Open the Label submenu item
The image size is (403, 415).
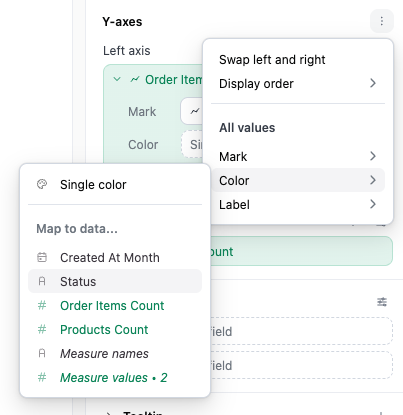tap(298, 204)
